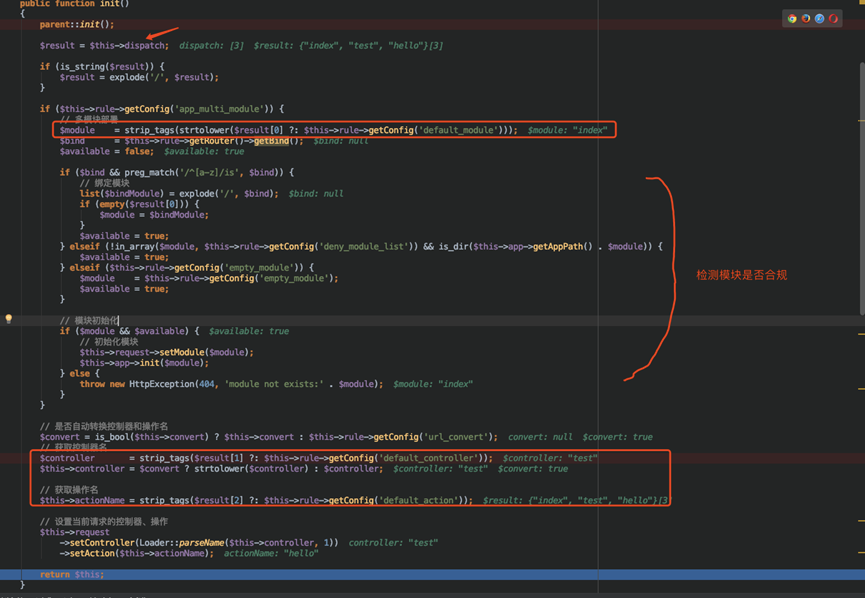The image size is (865, 598).
Task: Click the '$bind = ...getRouter()->getBind();' line
Action: tap(181, 141)
